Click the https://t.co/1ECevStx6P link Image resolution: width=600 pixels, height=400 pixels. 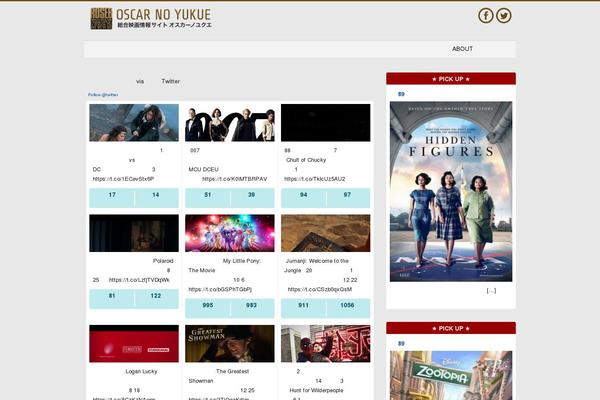tap(123, 179)
